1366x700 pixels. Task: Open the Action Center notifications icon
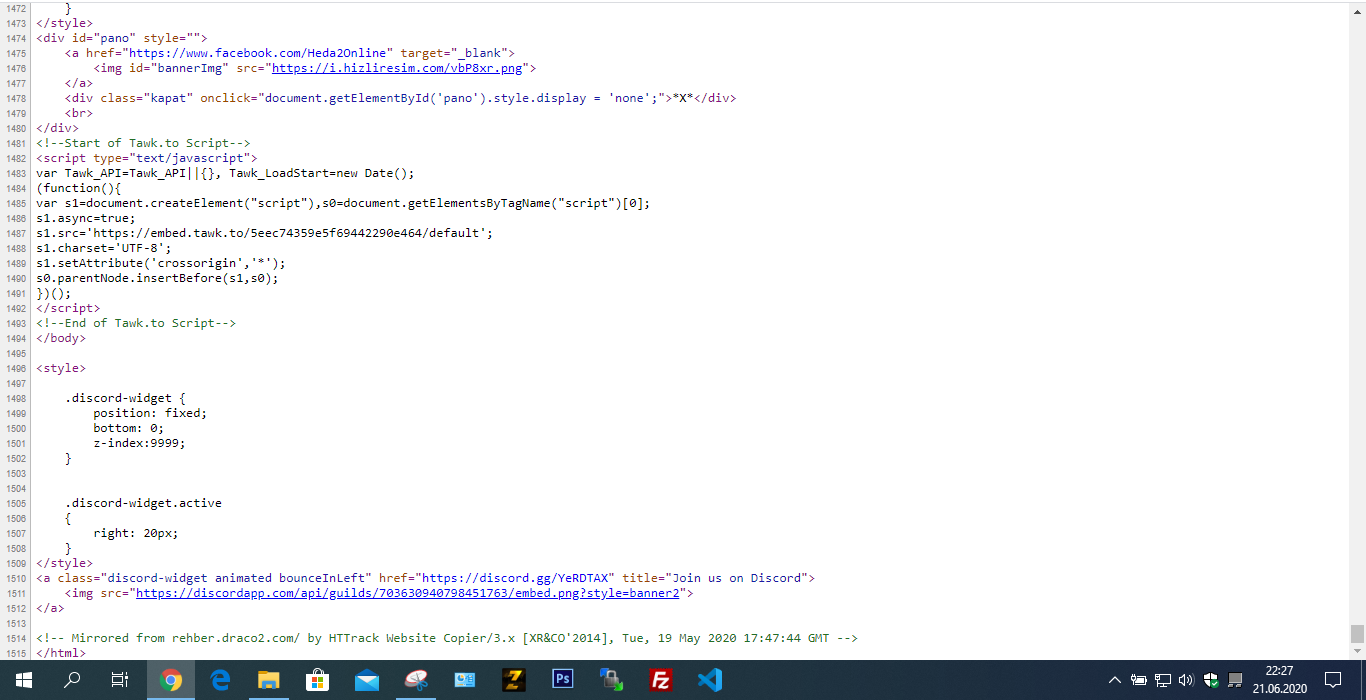tap(1333, 680)
